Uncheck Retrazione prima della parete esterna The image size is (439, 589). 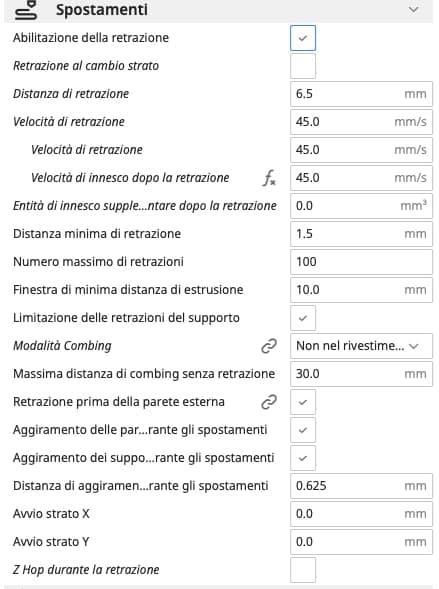(x=303, y=402)
